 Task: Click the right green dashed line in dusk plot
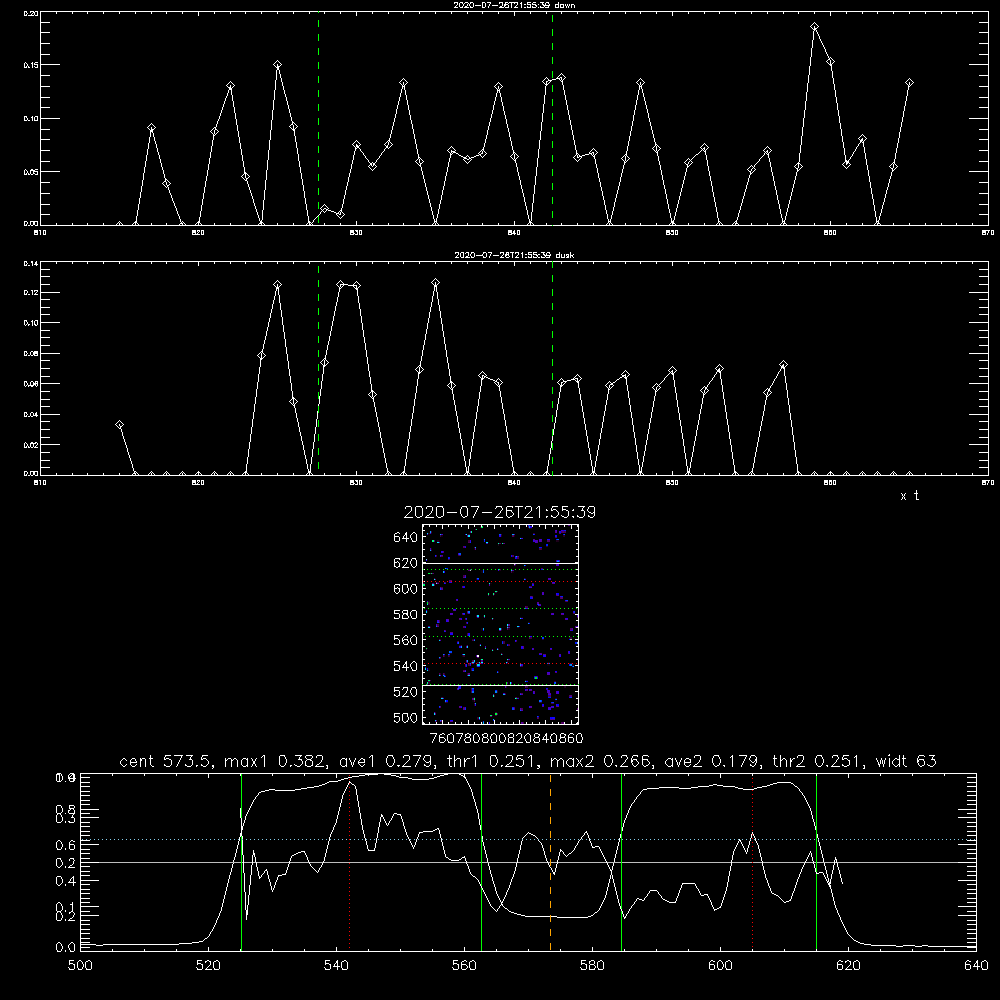(x=552, y=369)
